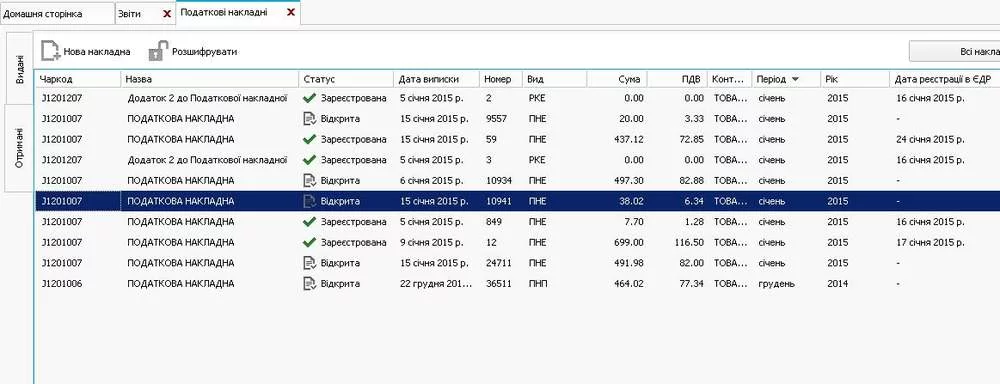Select the Отримані side tab
This screenshot has width=1000, height=384.
pos(20,147)
